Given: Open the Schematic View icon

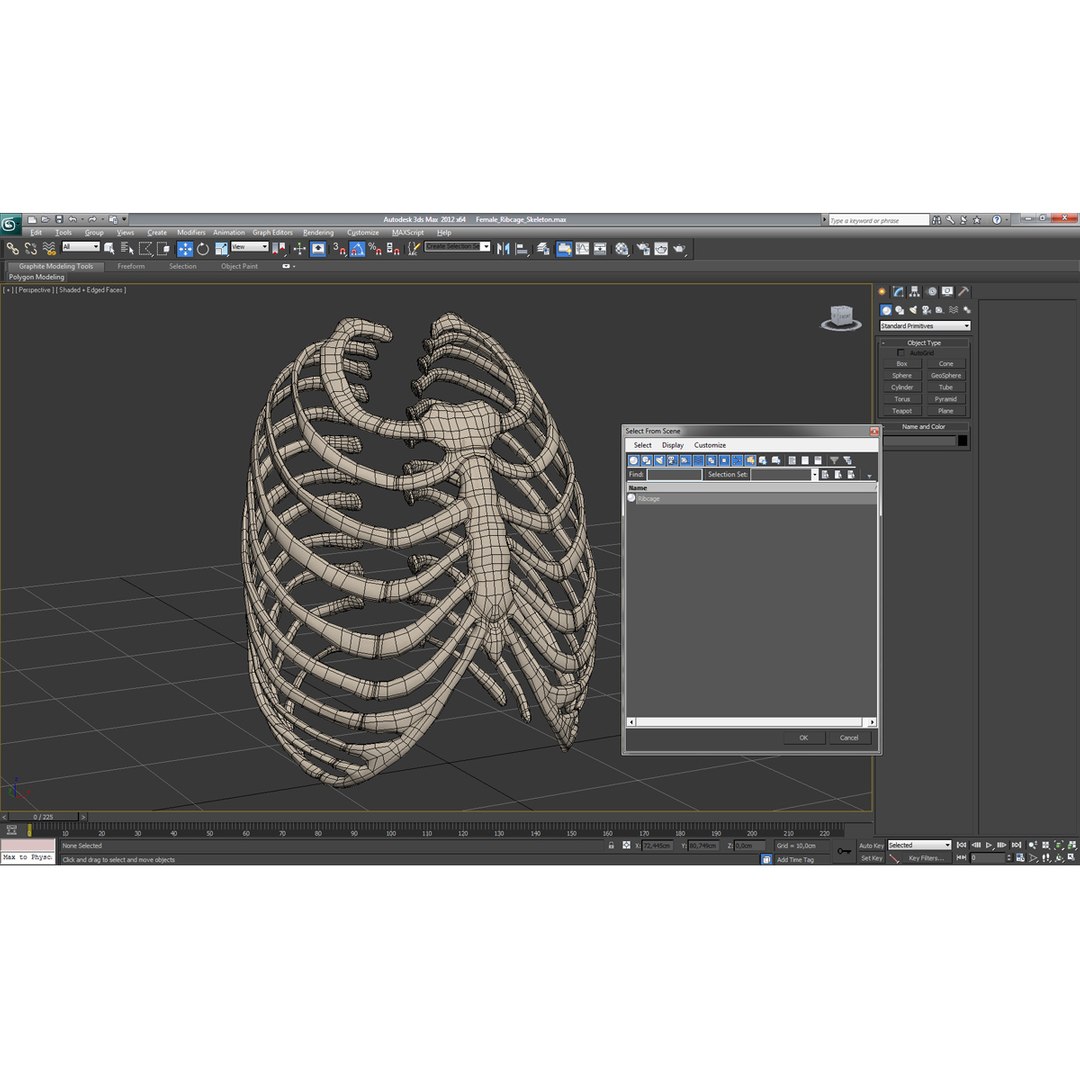Looking at the screenshot, I should point(600,249).
